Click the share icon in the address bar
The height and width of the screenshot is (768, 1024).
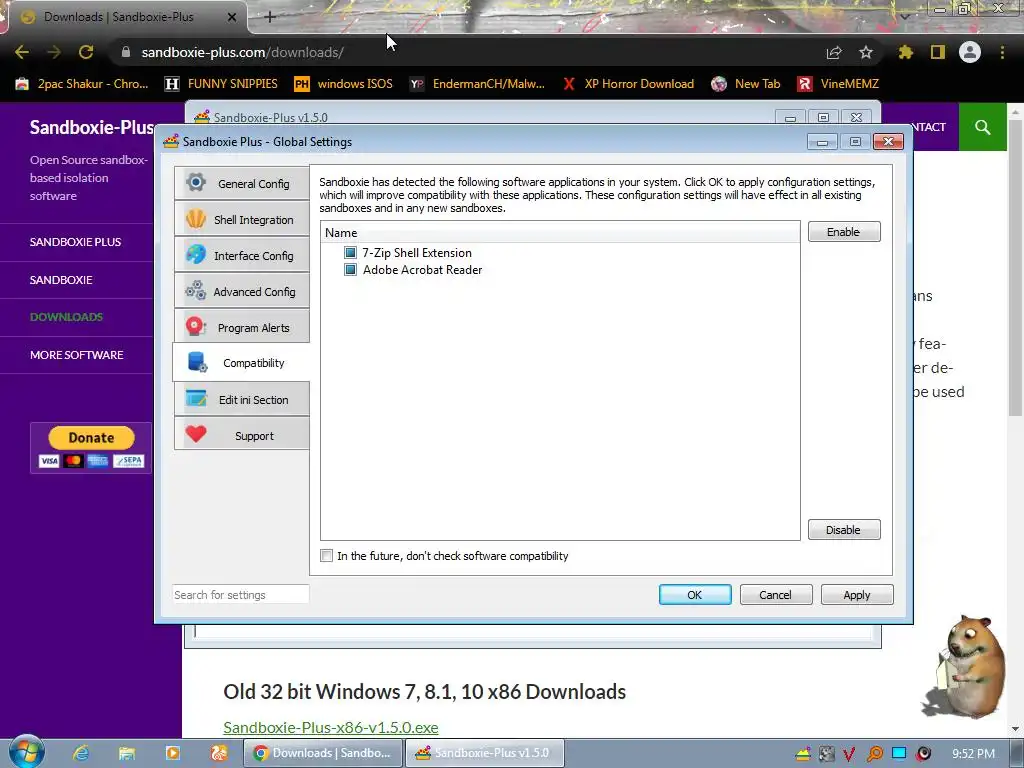834,52
